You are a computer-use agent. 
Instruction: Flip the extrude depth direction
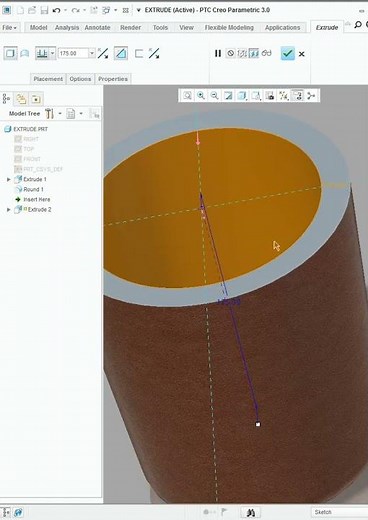coord(103,53)
